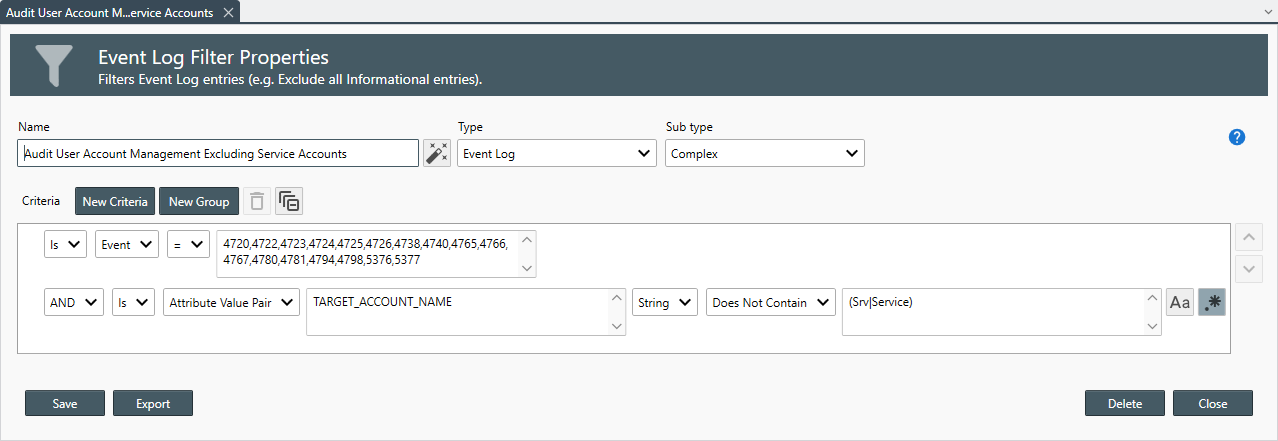This screenshot has height=441, width=1278.
Task: Click the Export button
Action: [x=153, y=403]
